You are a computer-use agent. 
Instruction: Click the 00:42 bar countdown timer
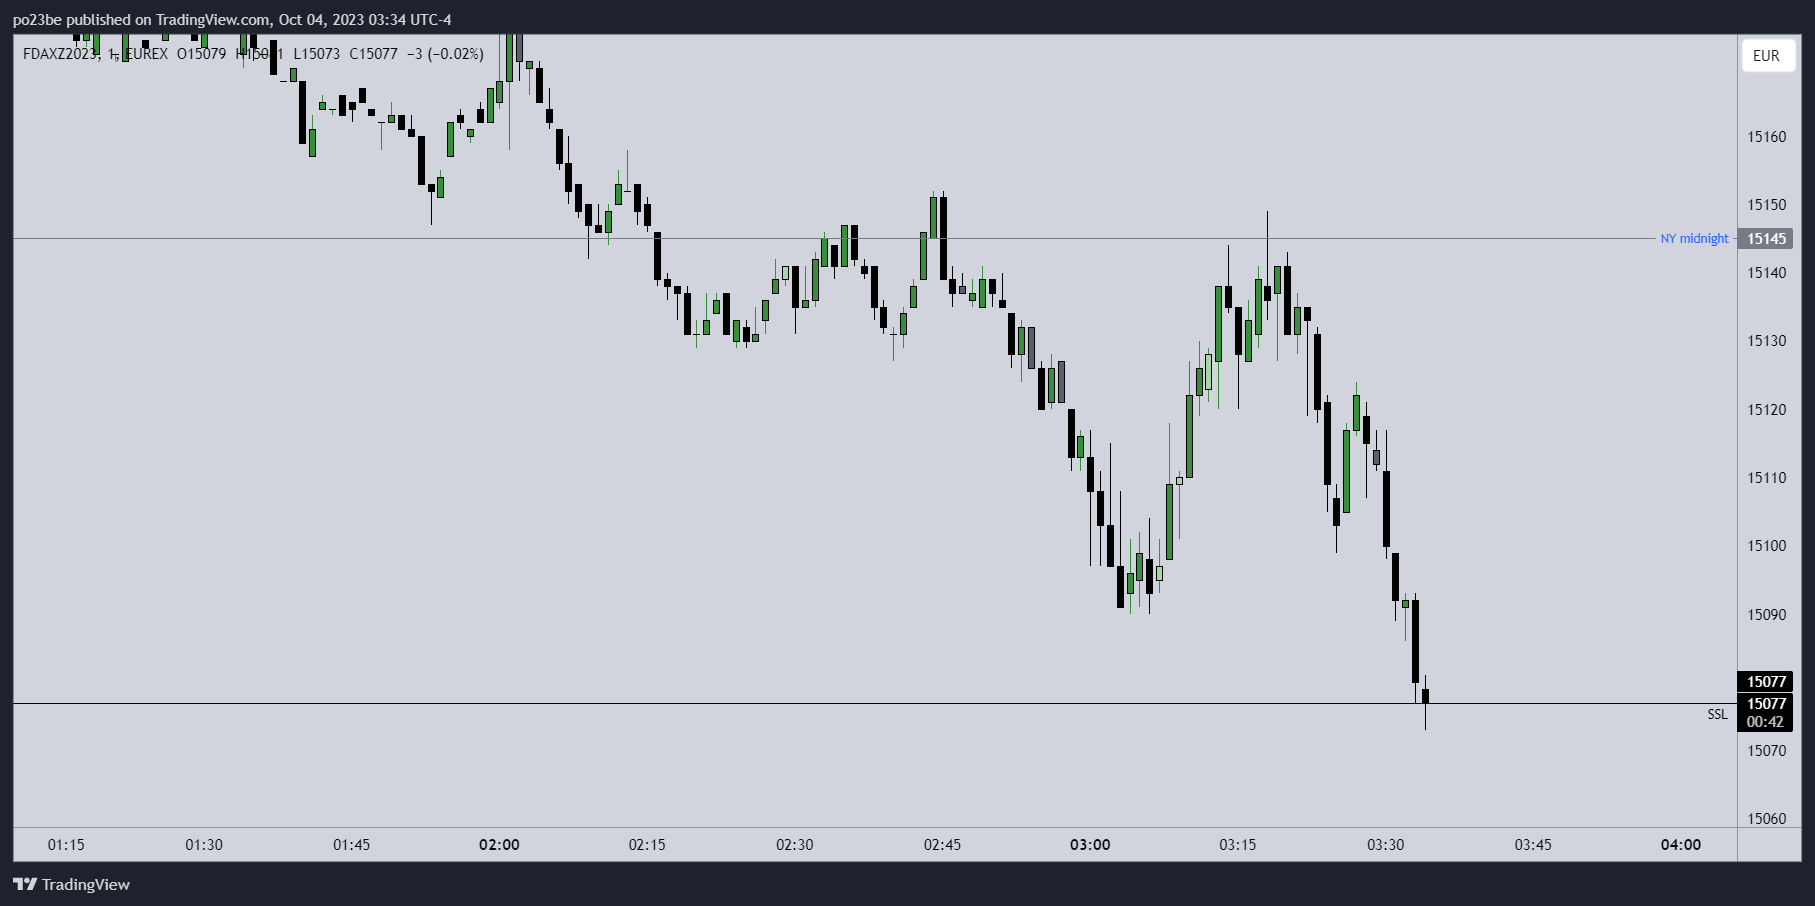(1765, 722)
